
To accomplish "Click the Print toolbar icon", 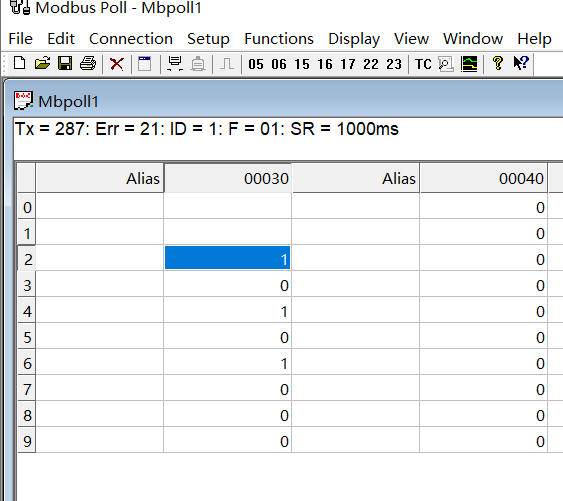I will coord(88,64).
